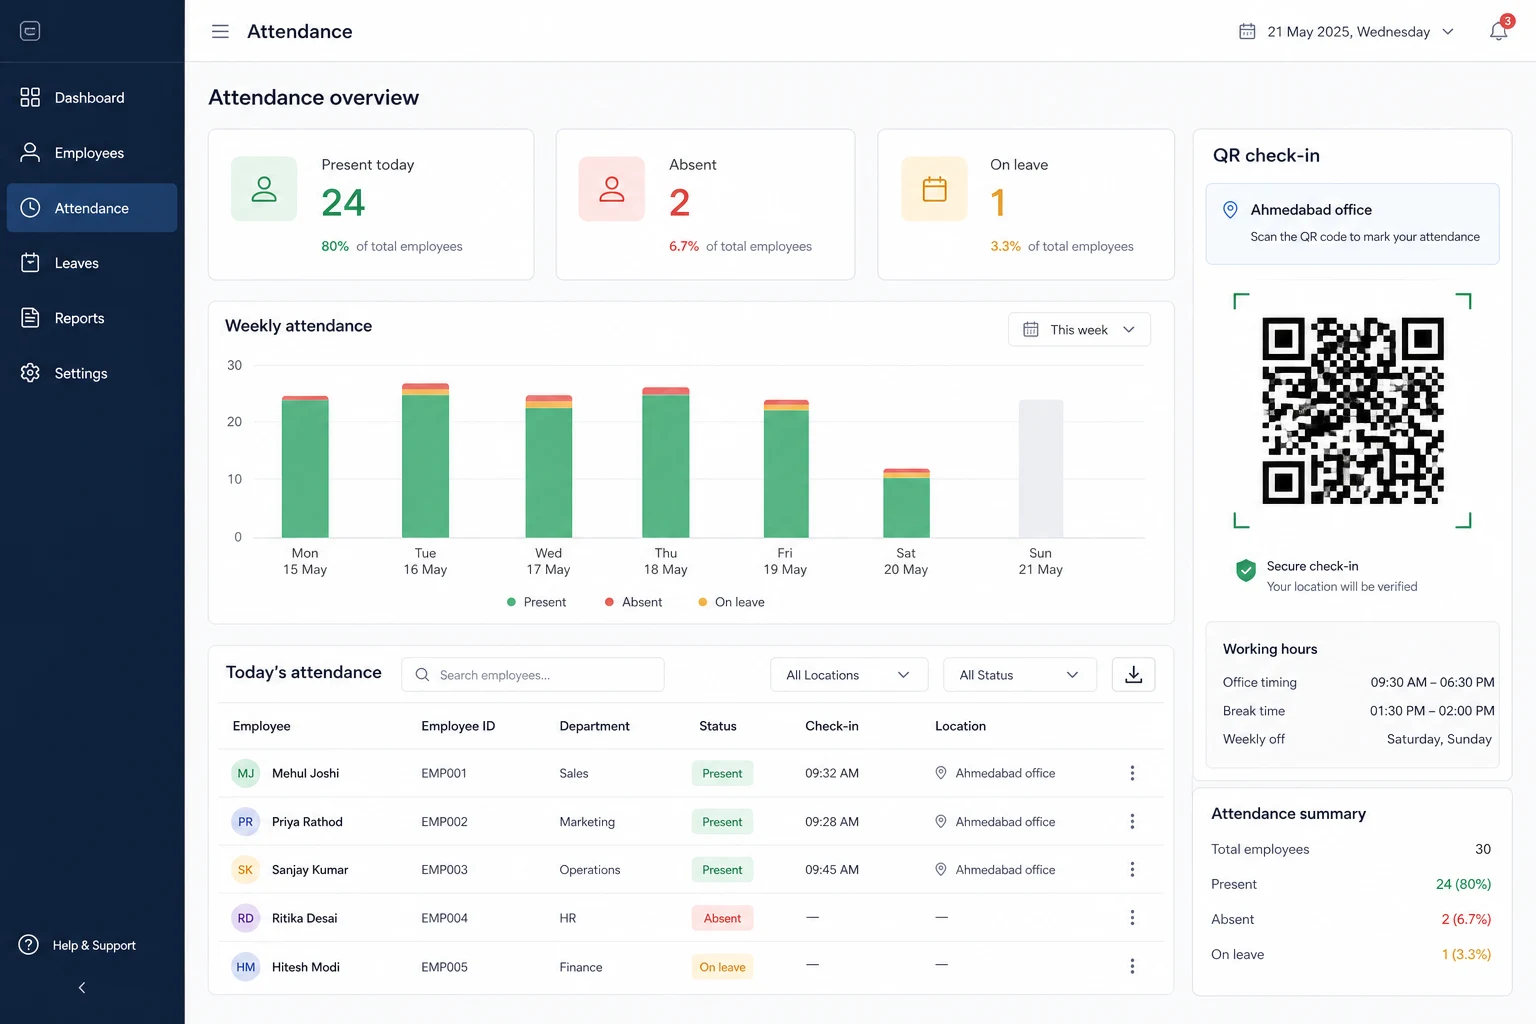
Task: Expand the date selector dropdown
Action: [x=1448, y=32]
